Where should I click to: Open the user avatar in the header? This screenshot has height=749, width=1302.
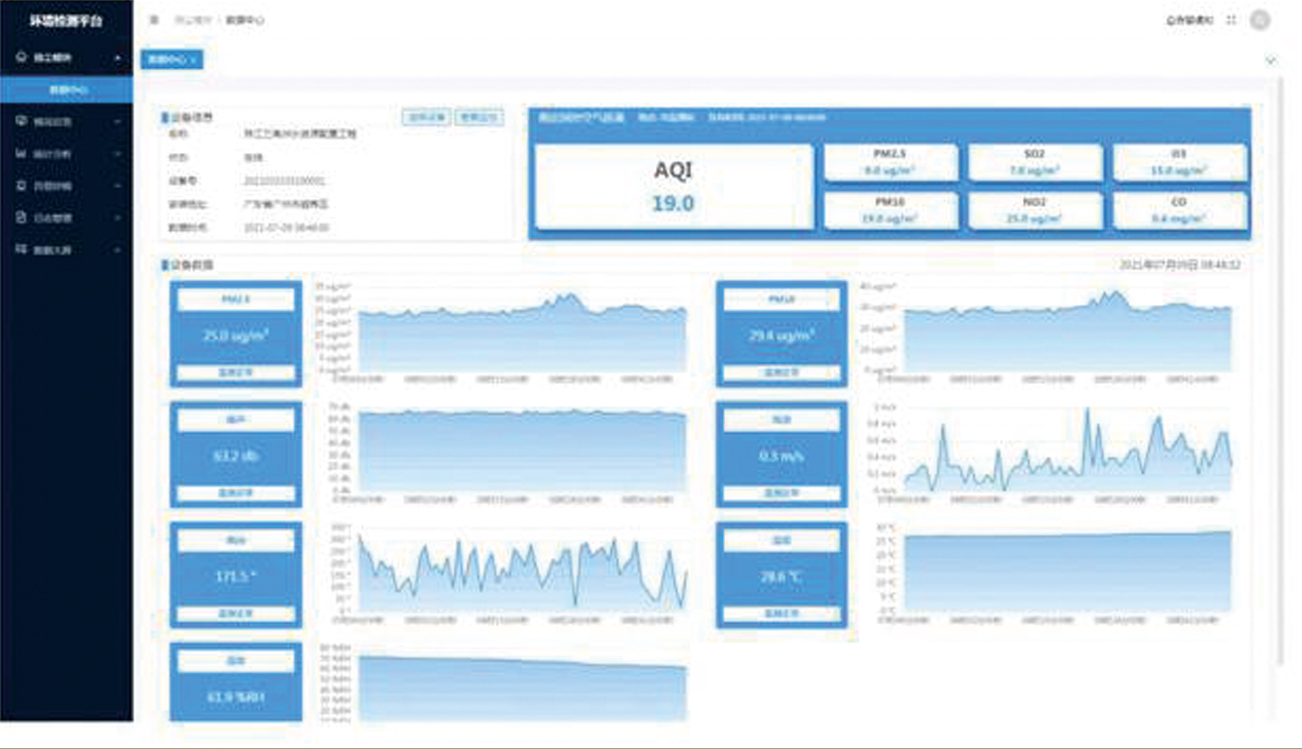(x=1260, y=20)
